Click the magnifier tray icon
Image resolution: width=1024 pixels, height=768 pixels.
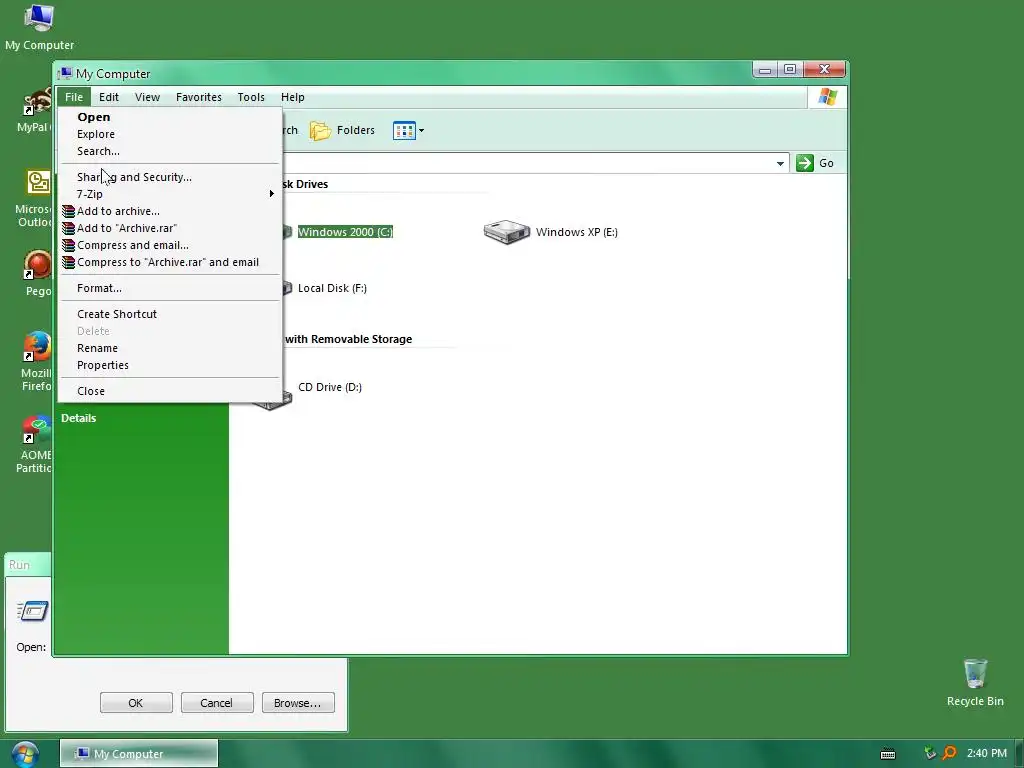tap(950, 753)
